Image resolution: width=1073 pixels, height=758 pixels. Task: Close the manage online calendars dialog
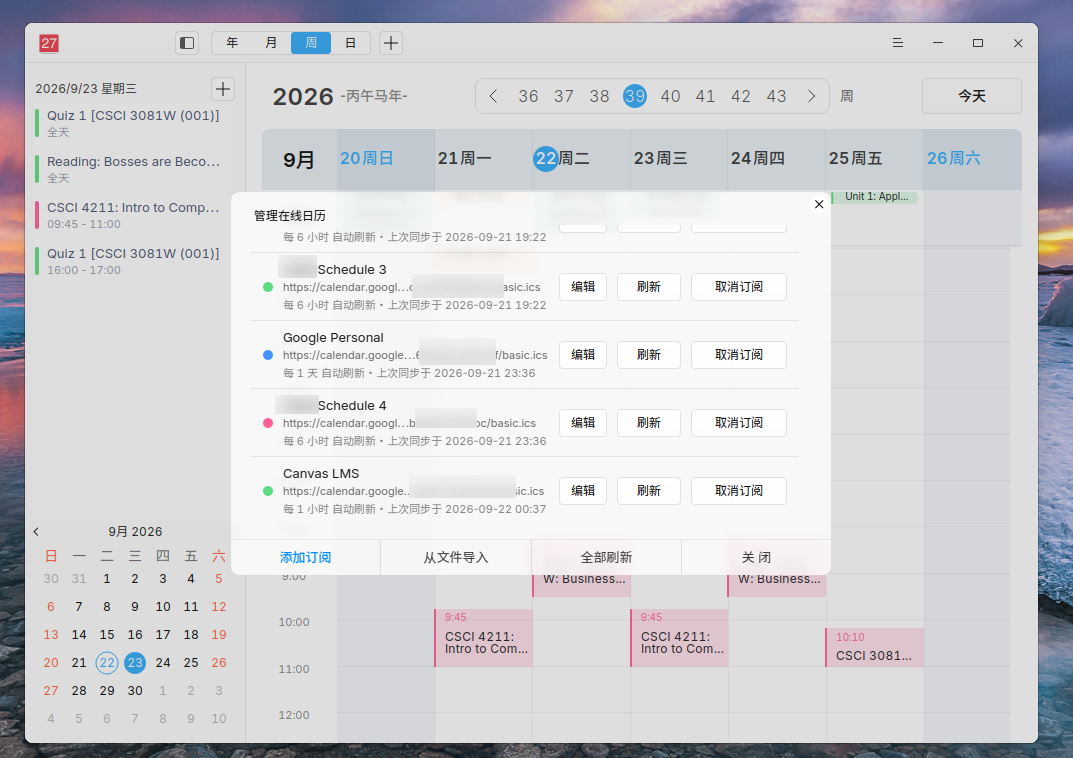[819, 204]
